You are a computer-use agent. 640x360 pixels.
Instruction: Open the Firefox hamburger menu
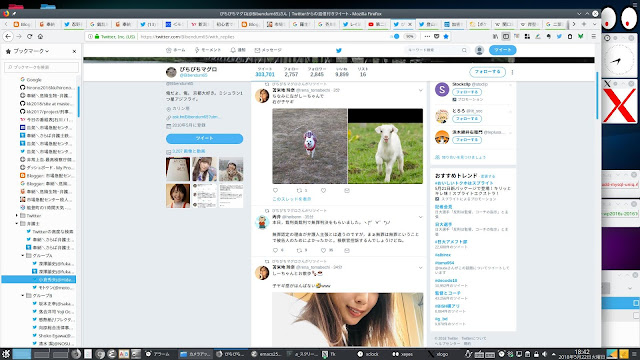click(593, 36)
